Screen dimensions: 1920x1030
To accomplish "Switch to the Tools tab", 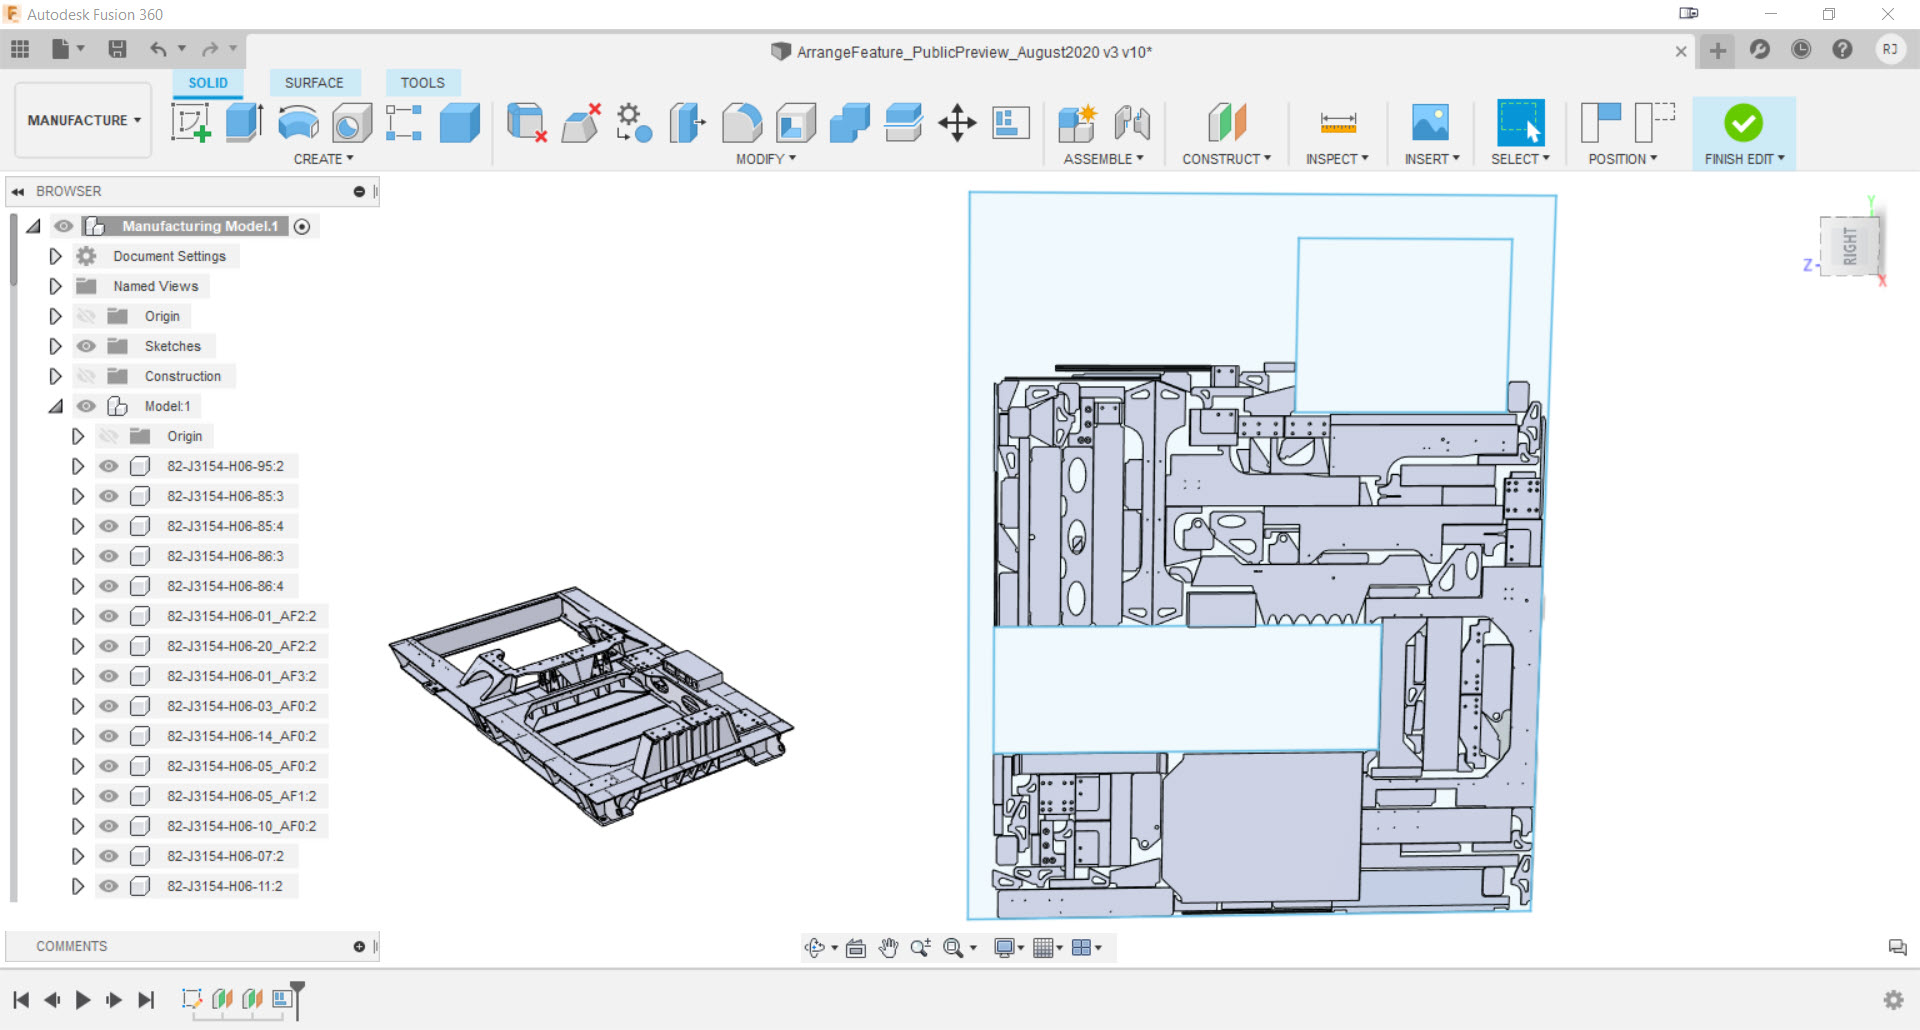I will [422, 82].
